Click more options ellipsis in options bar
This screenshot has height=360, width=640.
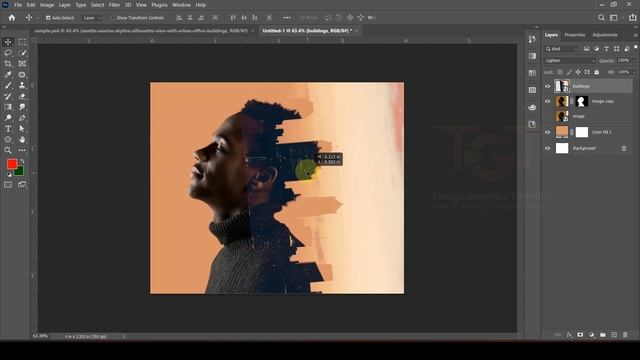point(287,18)
